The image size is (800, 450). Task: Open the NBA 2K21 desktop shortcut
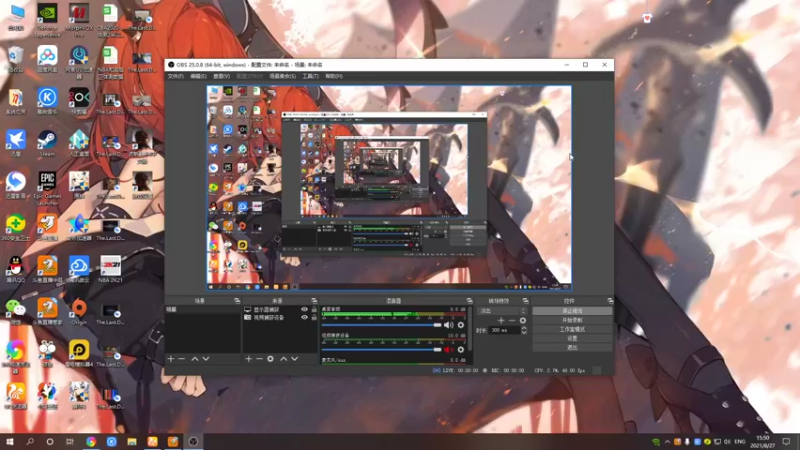(110, 269)
